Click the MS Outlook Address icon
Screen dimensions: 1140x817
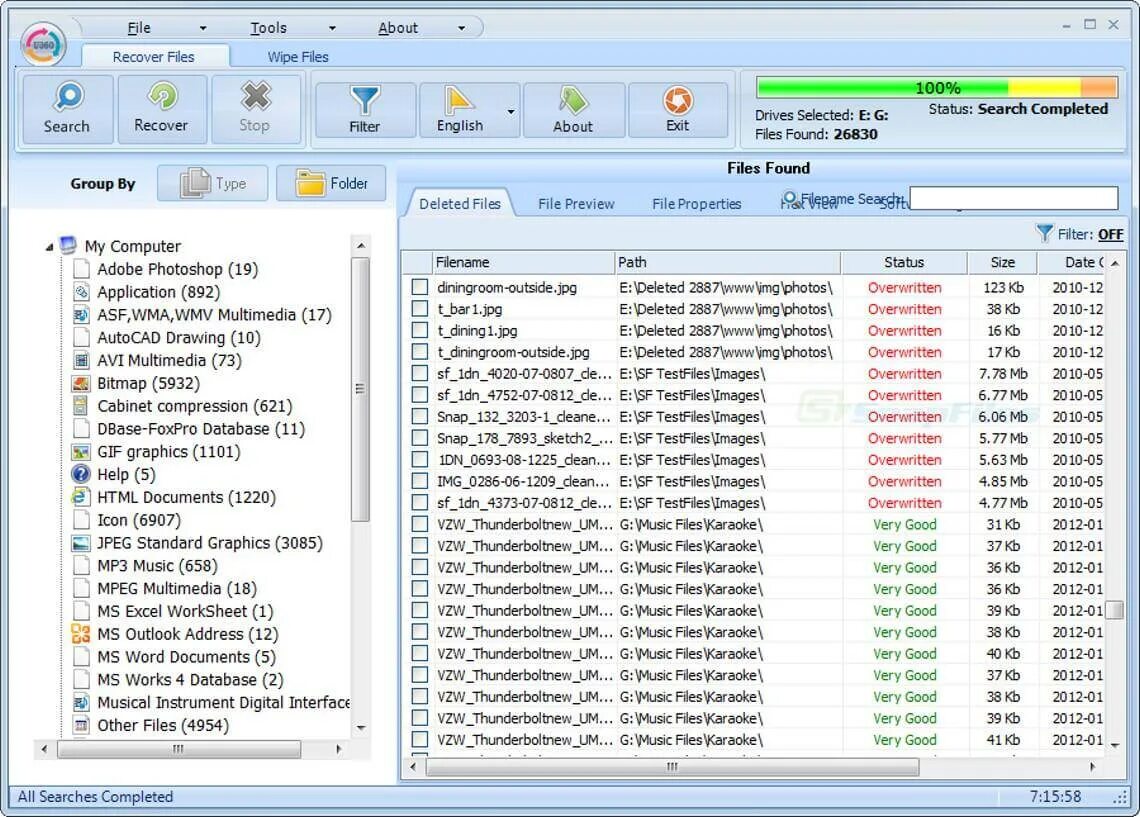point(81,634)
